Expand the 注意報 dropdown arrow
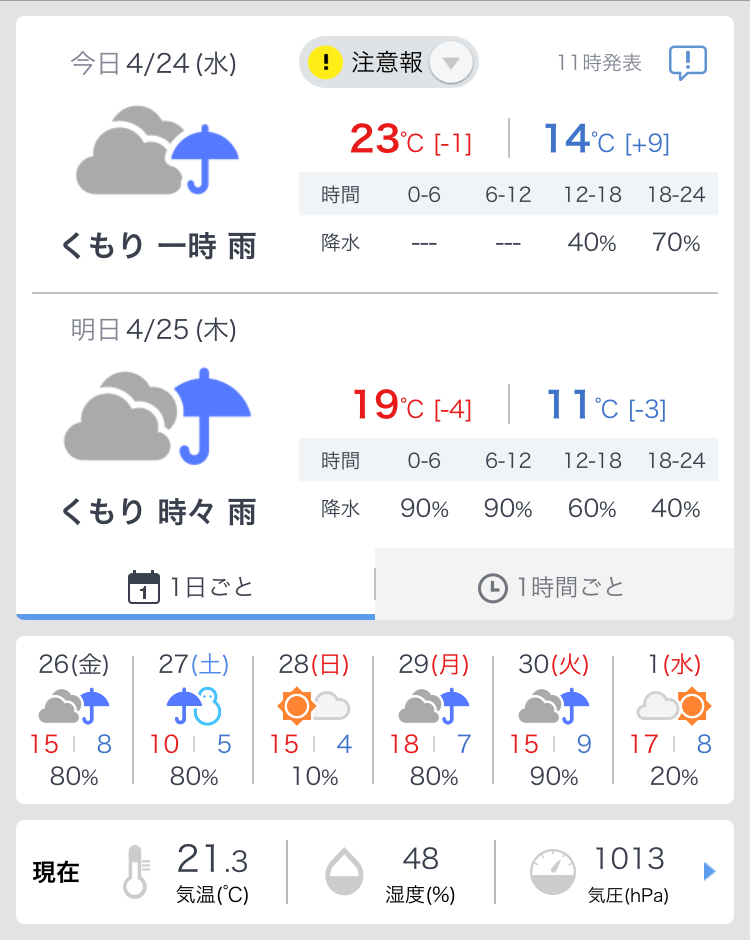This screenshot has width=750, height=940. tap(451, 63)
